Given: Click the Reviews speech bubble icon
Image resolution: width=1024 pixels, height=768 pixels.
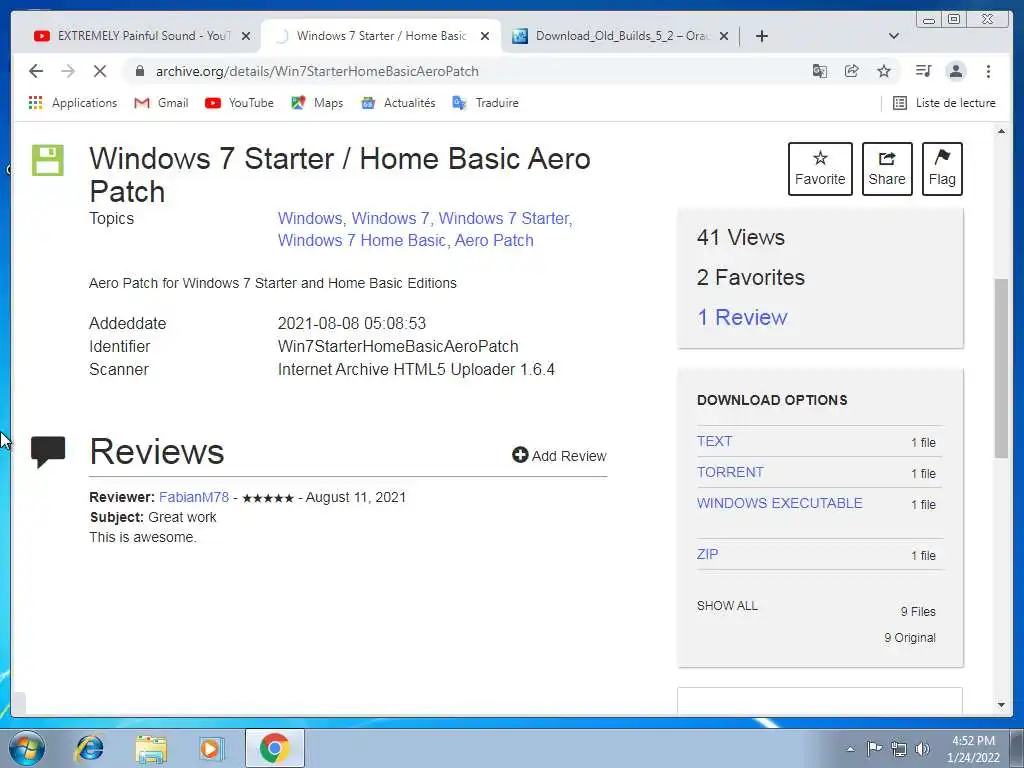Looking at the screenshot, I should tap(48, 452).
